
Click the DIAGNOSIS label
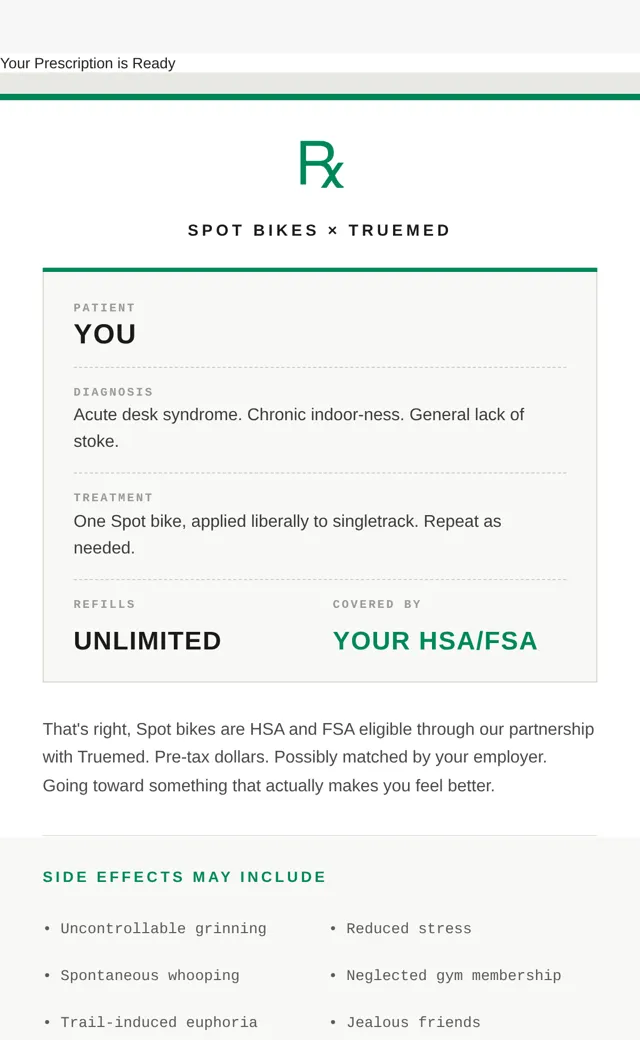click(x=113, y=392)
